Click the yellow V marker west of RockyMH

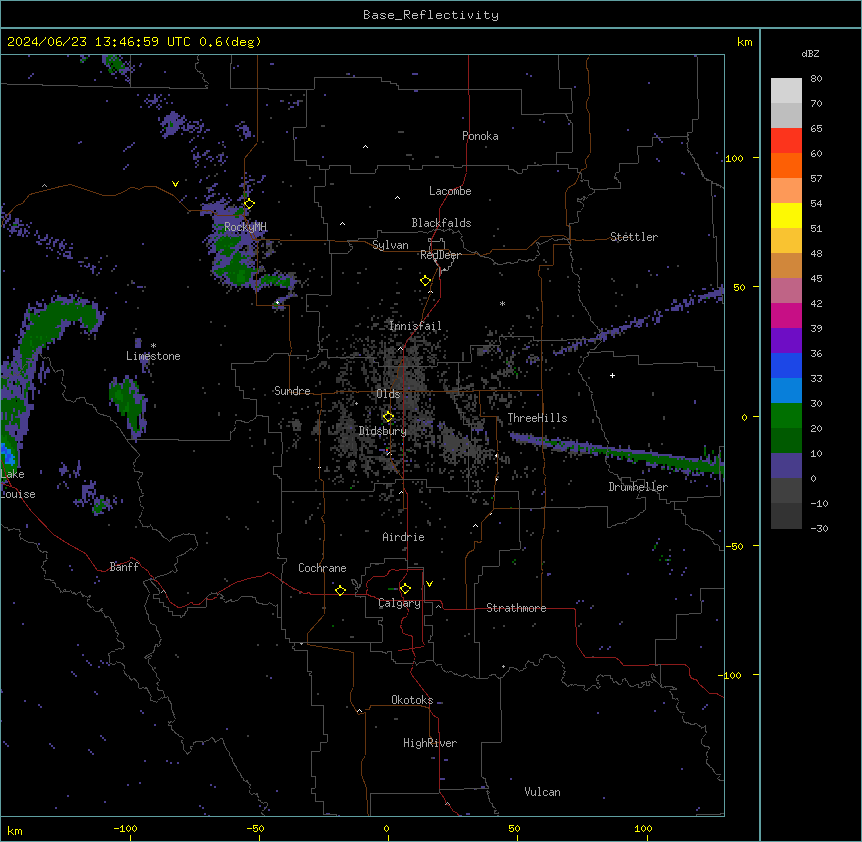(175, 184)
